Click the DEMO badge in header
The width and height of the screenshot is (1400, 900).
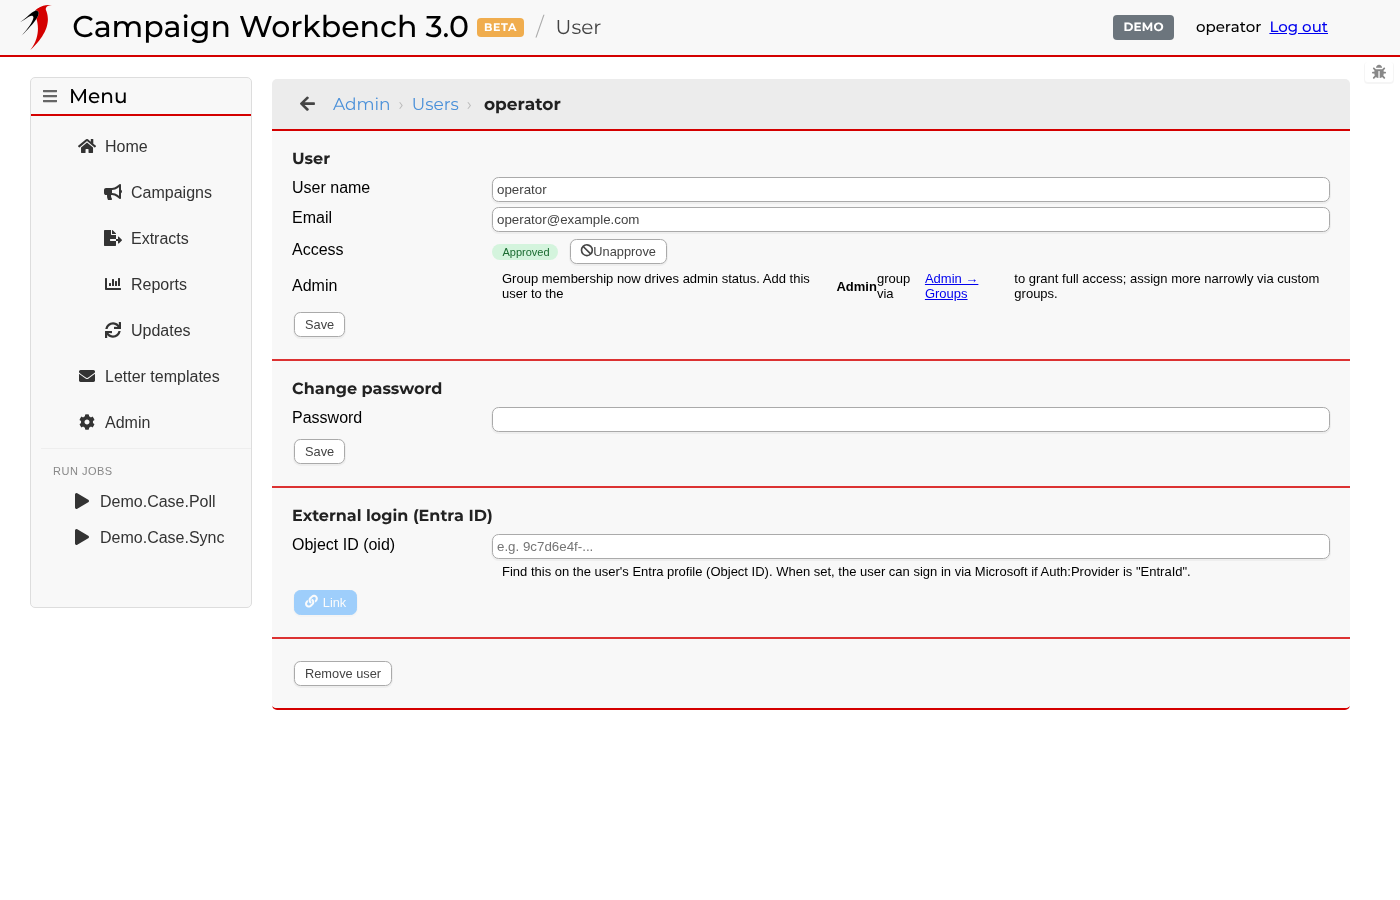click(1143, 27)
